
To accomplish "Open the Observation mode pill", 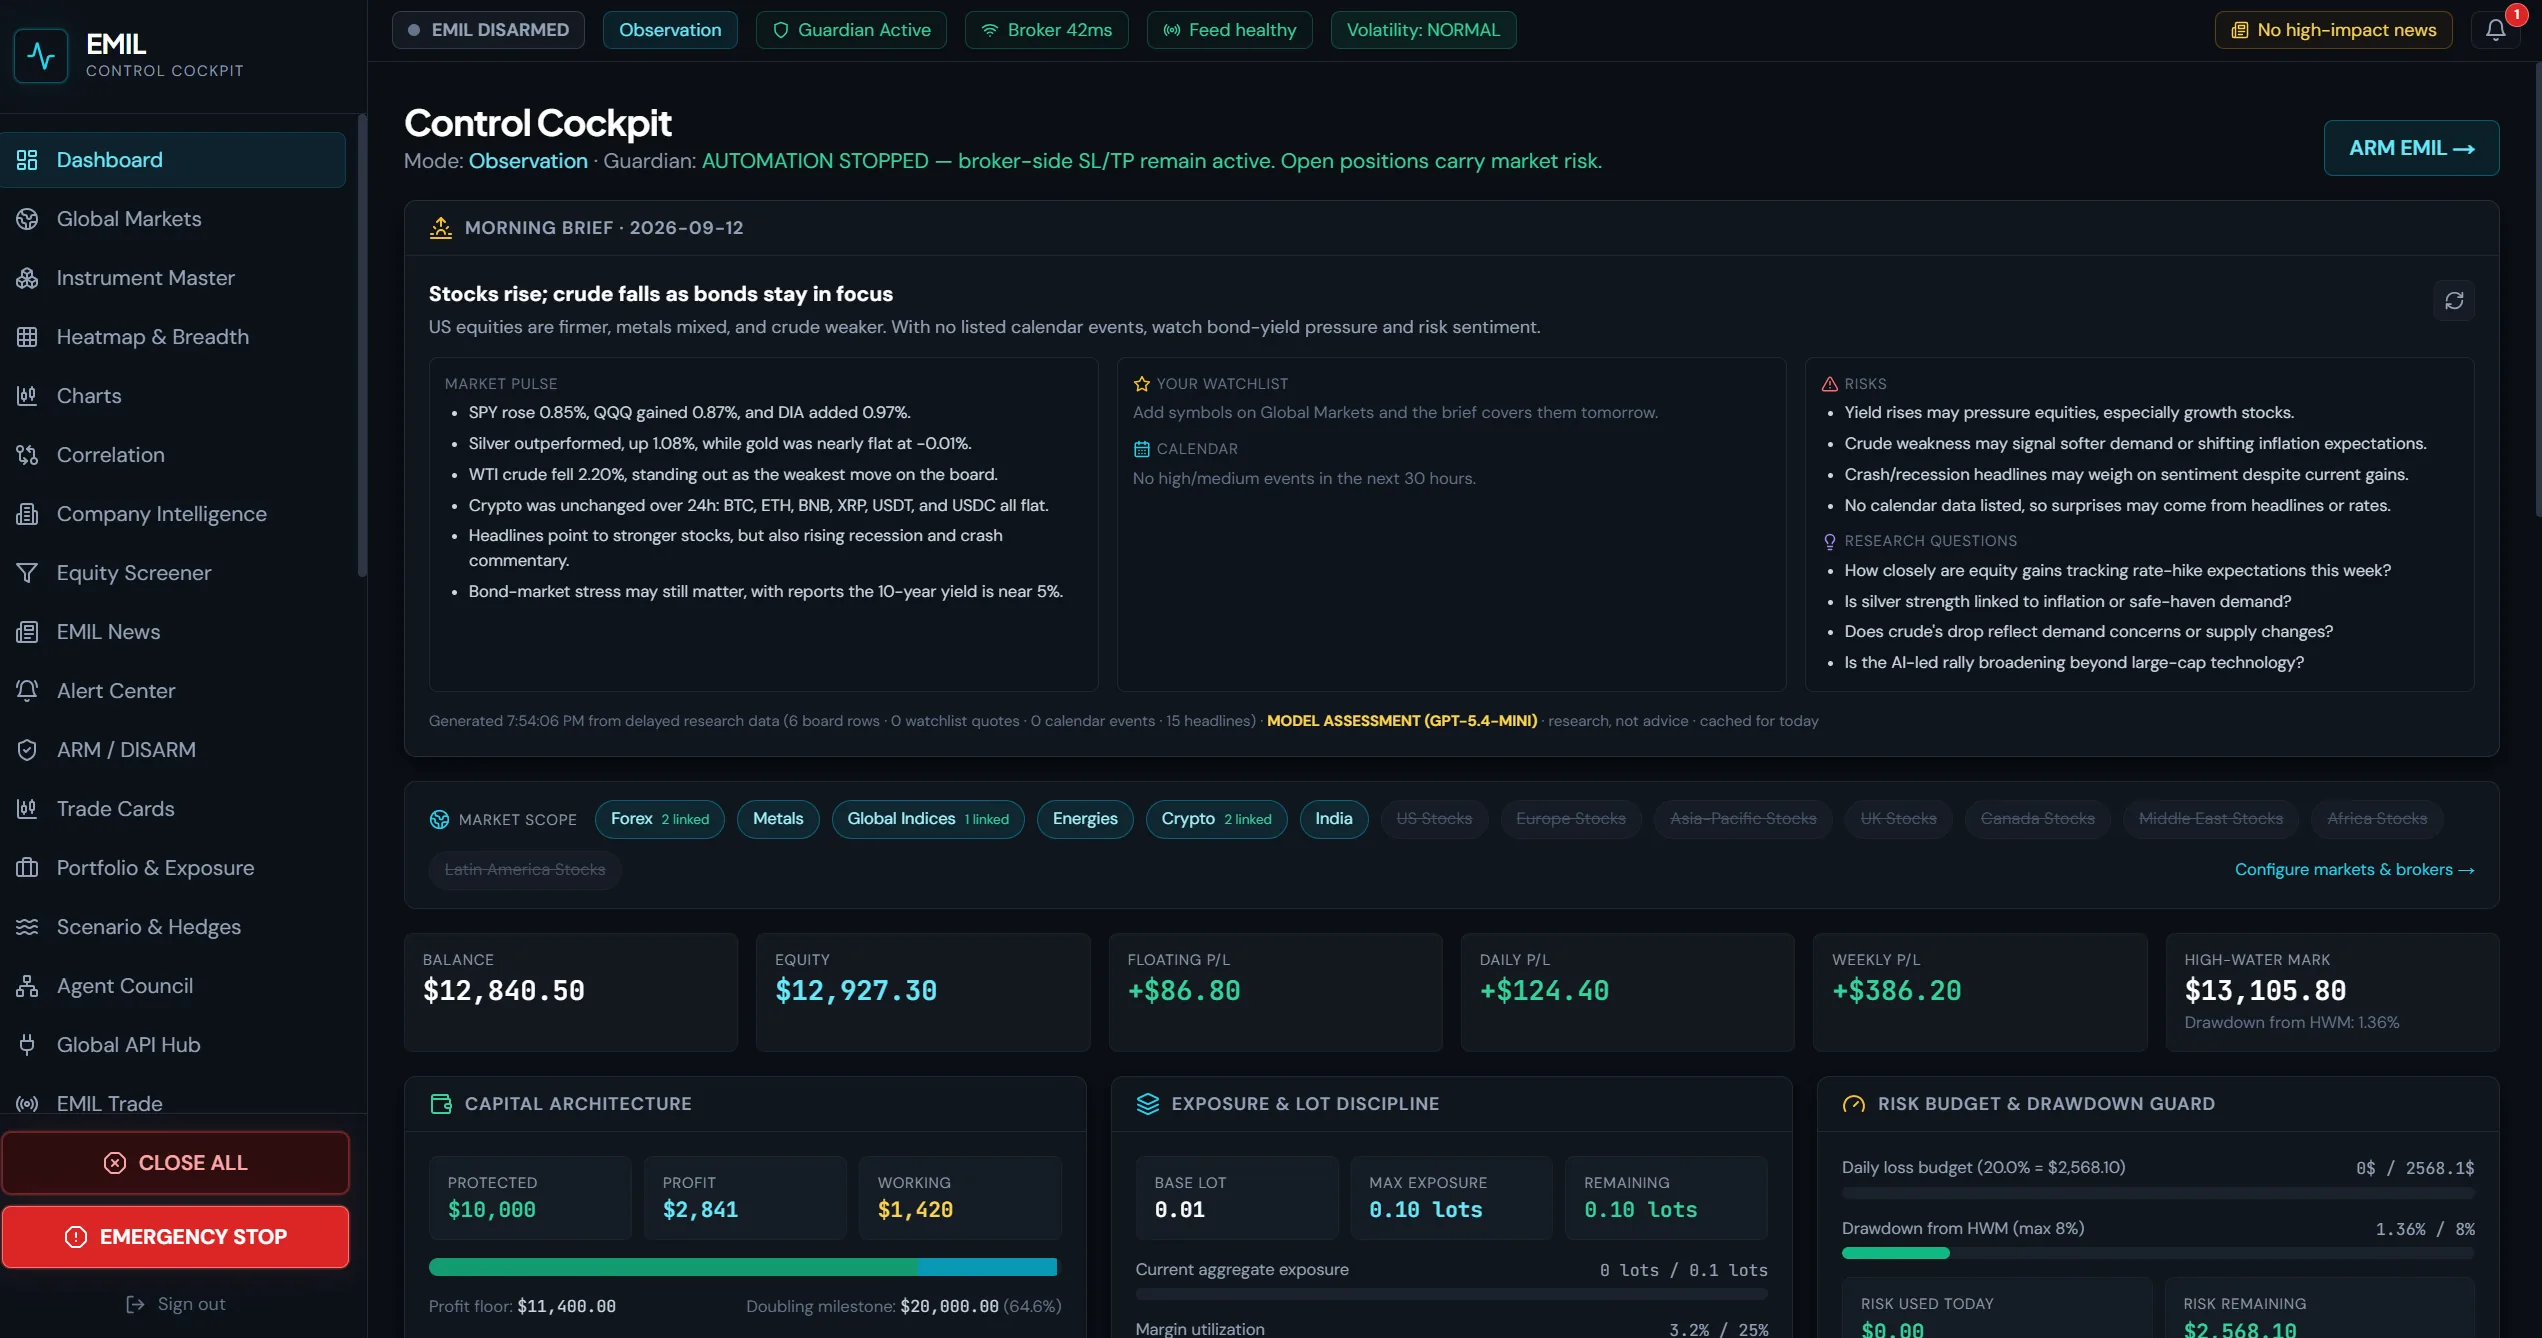I will [670, 30].
